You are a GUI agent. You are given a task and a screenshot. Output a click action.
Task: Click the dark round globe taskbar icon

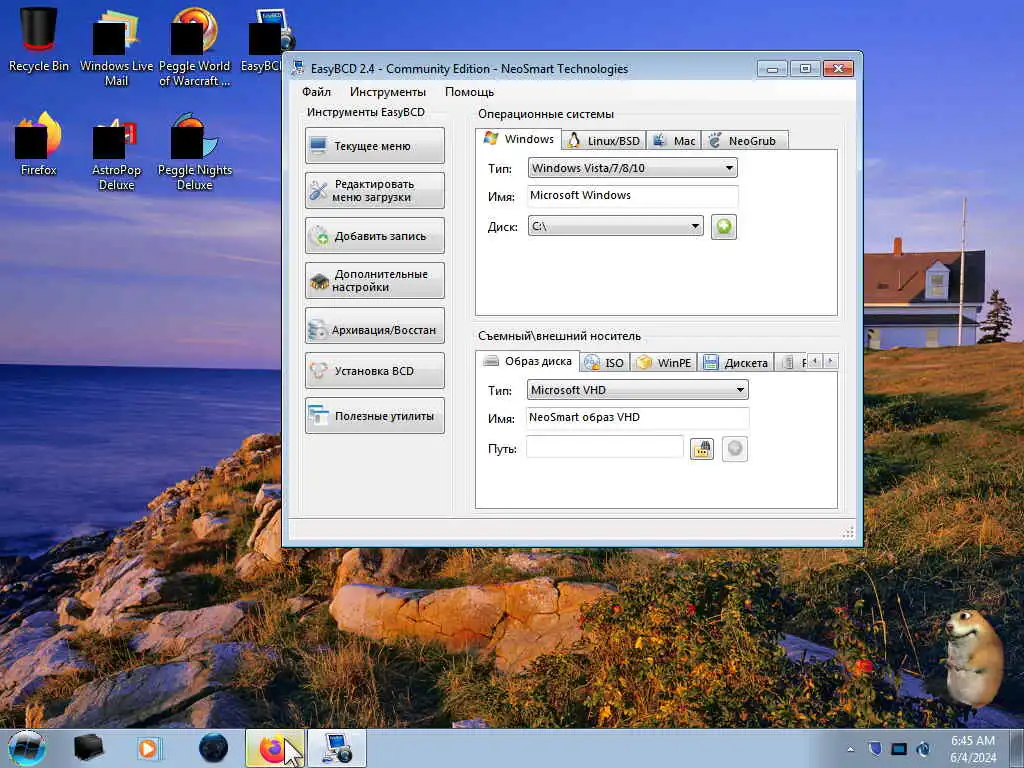click(213, 748)
